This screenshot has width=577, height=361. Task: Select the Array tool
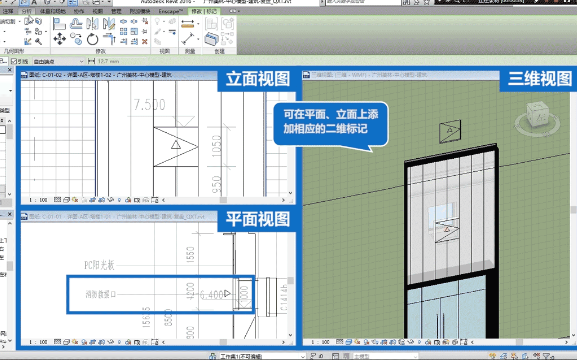pyautogui.click(x=124, y=32)
